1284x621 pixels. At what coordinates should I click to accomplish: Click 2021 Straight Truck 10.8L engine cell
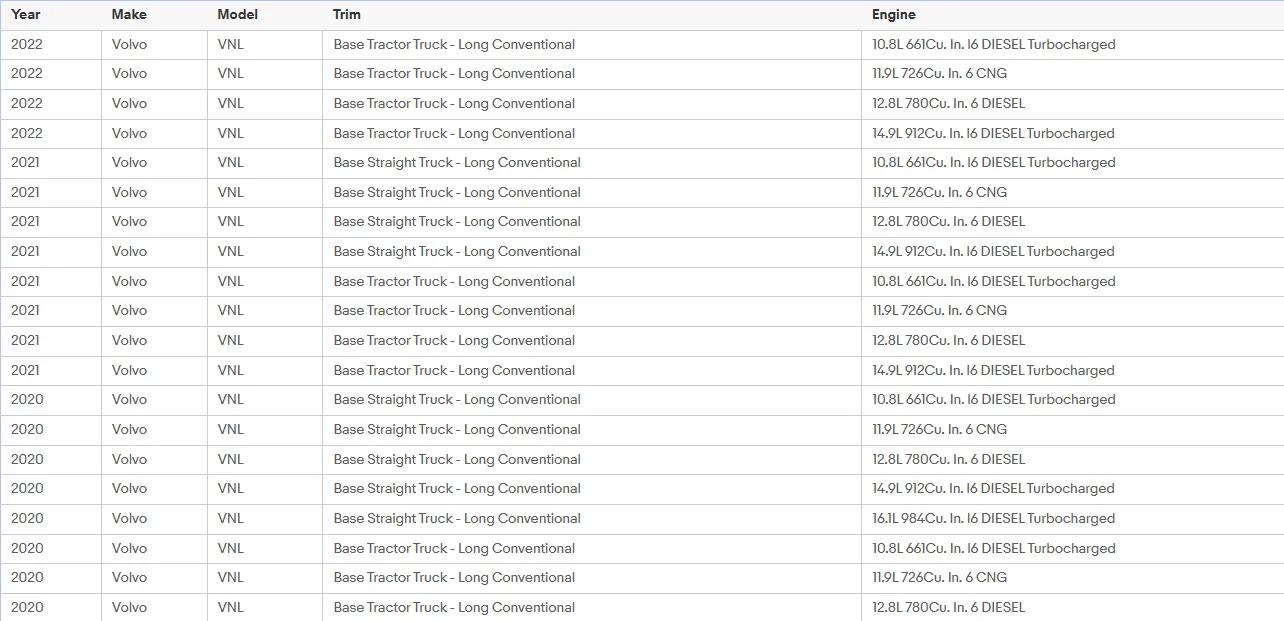(x=1072, y=163)
